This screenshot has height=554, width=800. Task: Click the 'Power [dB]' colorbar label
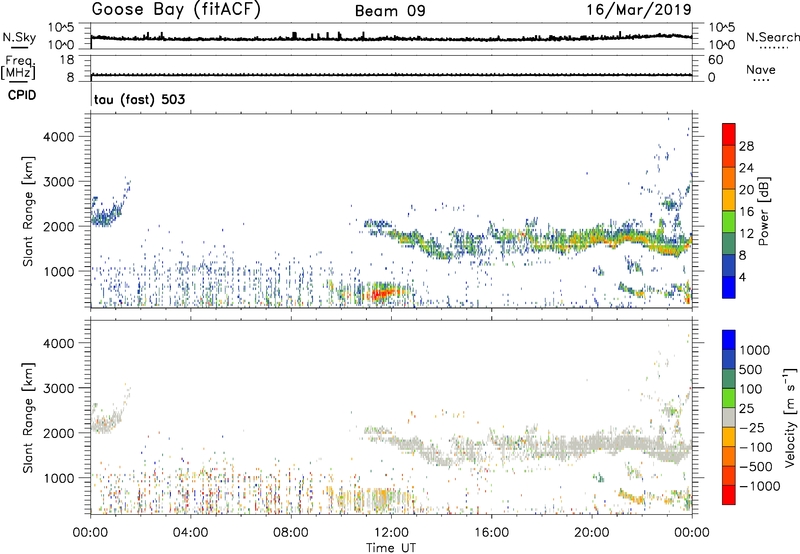(x=763, y=211)
